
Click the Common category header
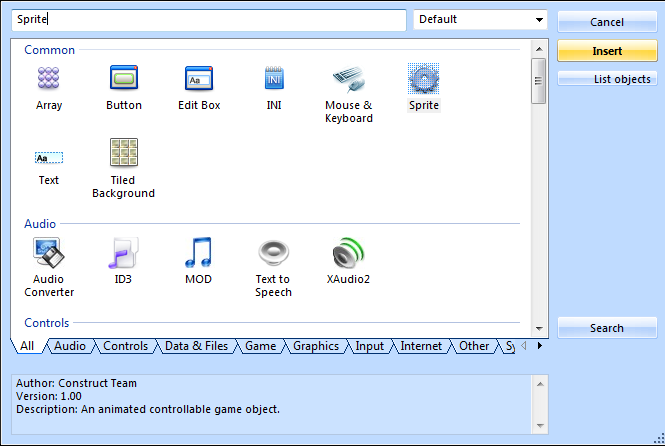click(49, 50)
